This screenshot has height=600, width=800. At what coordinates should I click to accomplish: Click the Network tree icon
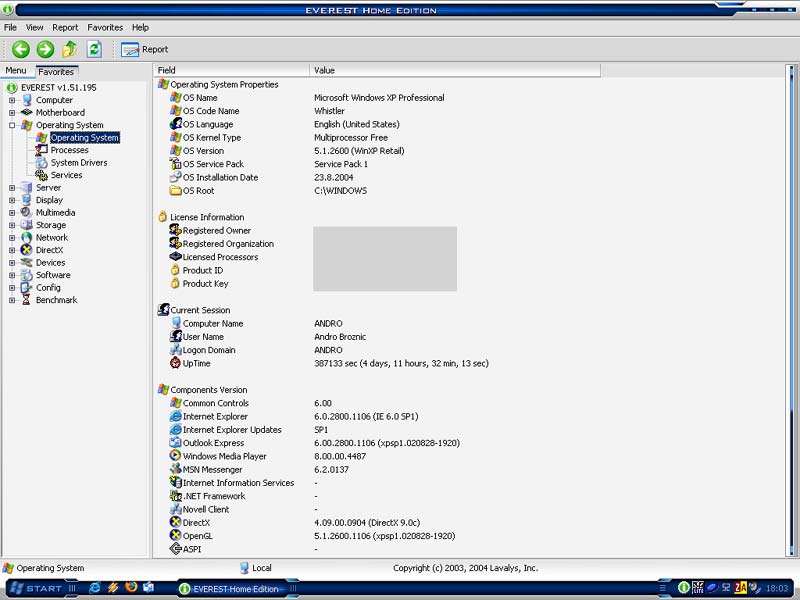tap(27, 238)
